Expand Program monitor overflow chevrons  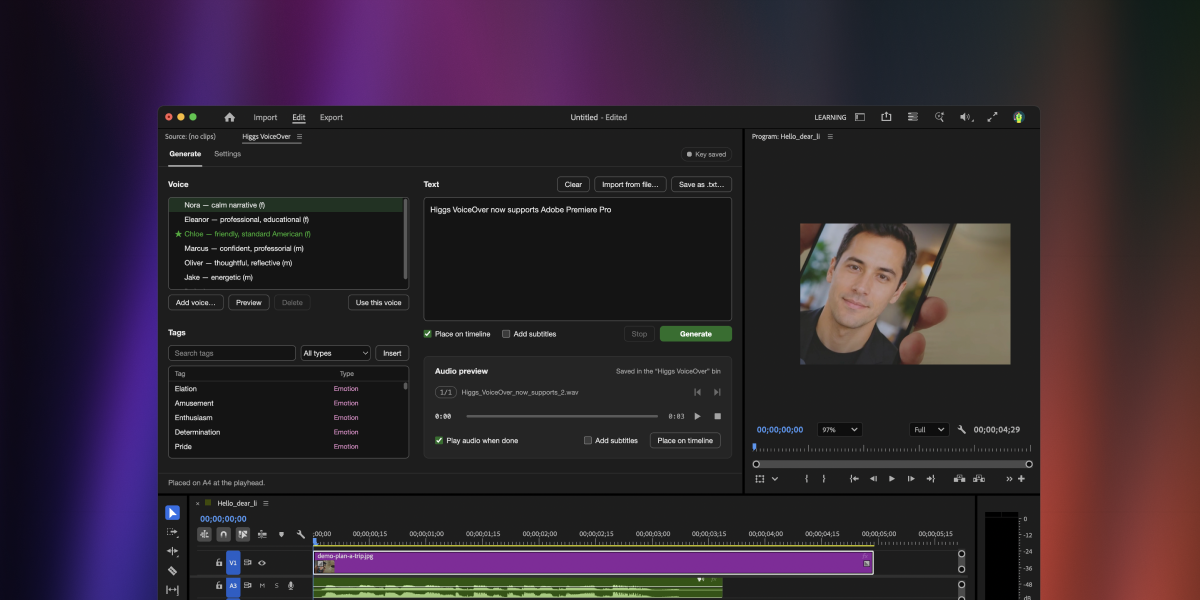pos(1007,479)
